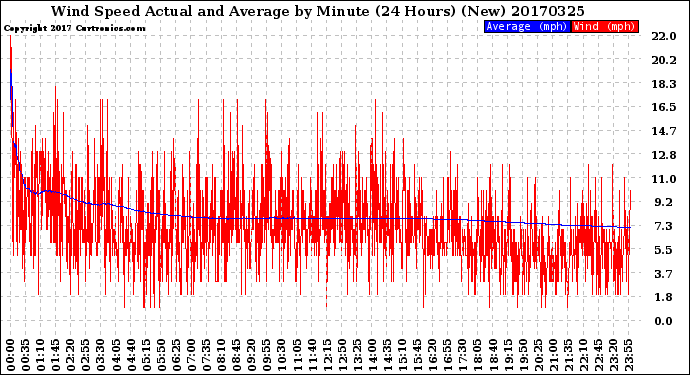Viewport: 690px width, 375px height.
Task: Click the 15:10 time axis label
Action: (x=402, y=355)
